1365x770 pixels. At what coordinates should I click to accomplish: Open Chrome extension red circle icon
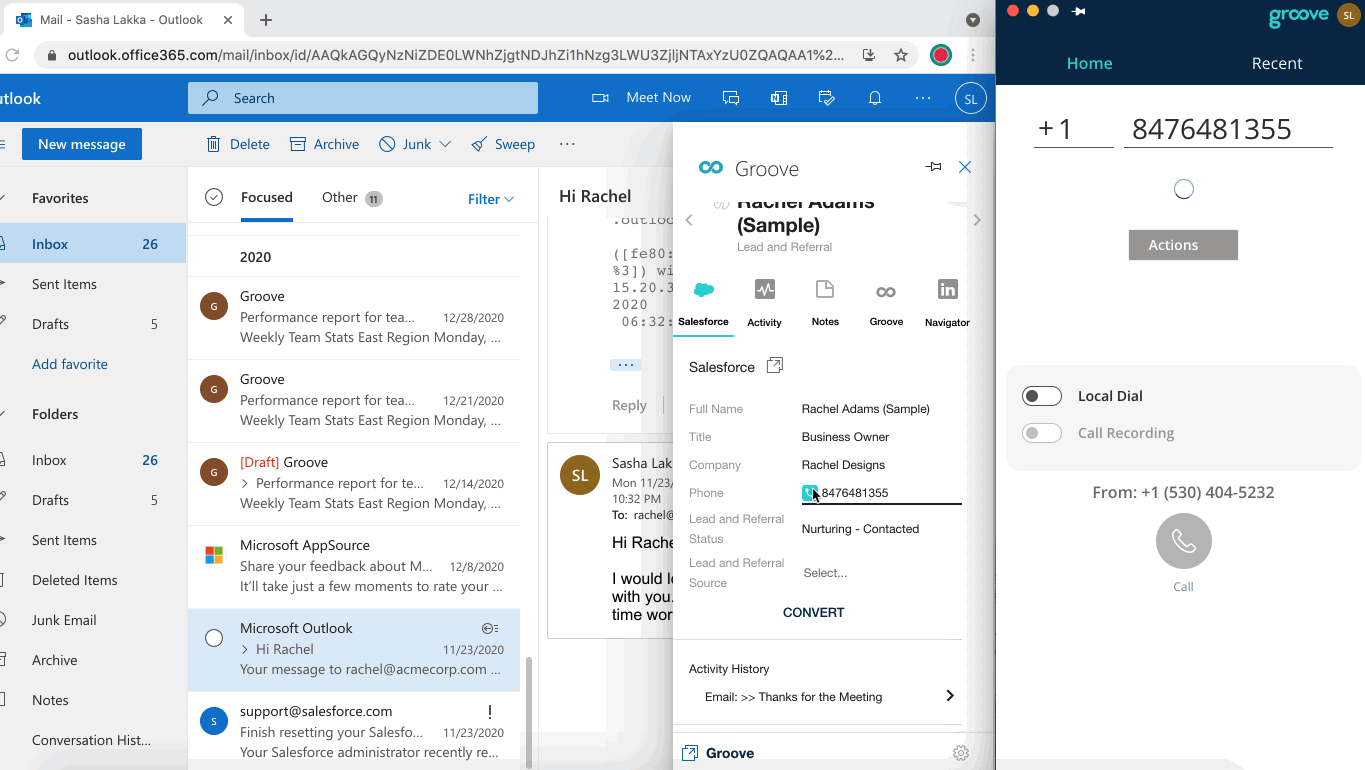(x=940, y=56)
